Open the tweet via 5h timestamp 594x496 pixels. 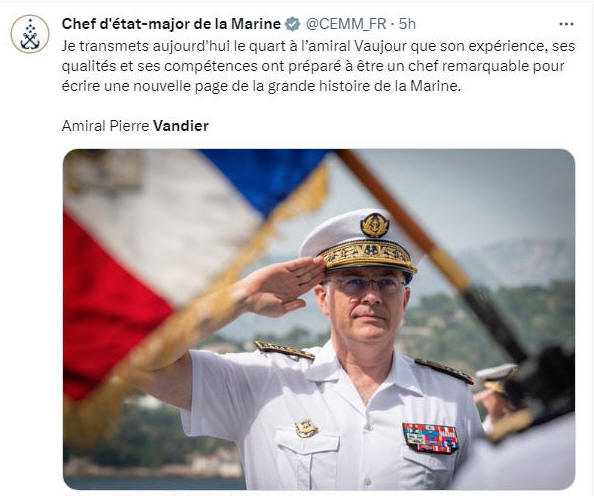(407, 24)
